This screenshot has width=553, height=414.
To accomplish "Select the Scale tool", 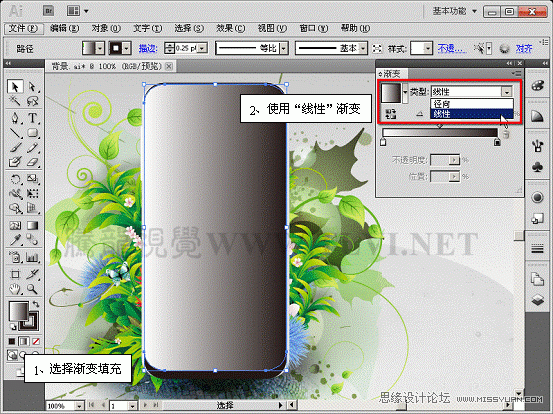I will (32, 179).
